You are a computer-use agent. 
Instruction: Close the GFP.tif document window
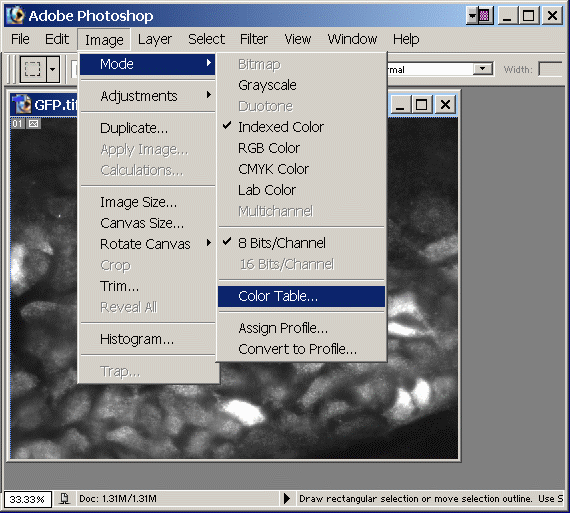click(x=445, y=105)
